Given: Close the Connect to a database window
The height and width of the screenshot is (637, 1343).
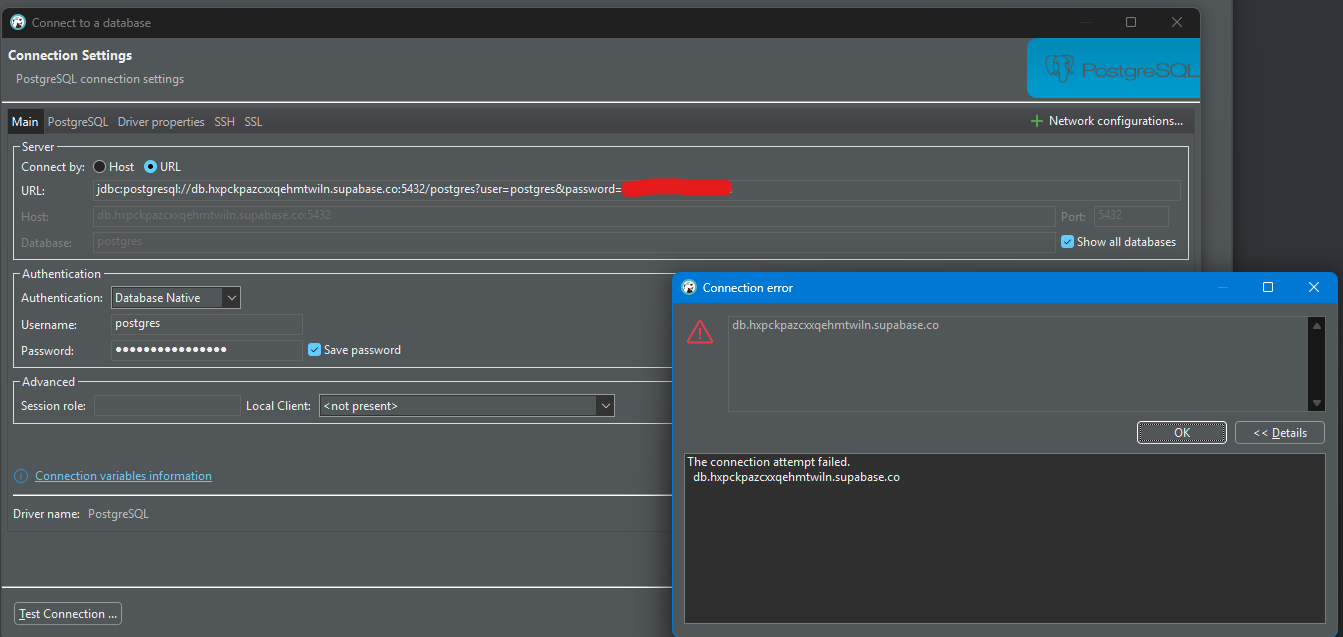Looking at the screenshot, I should point(1177,22).
